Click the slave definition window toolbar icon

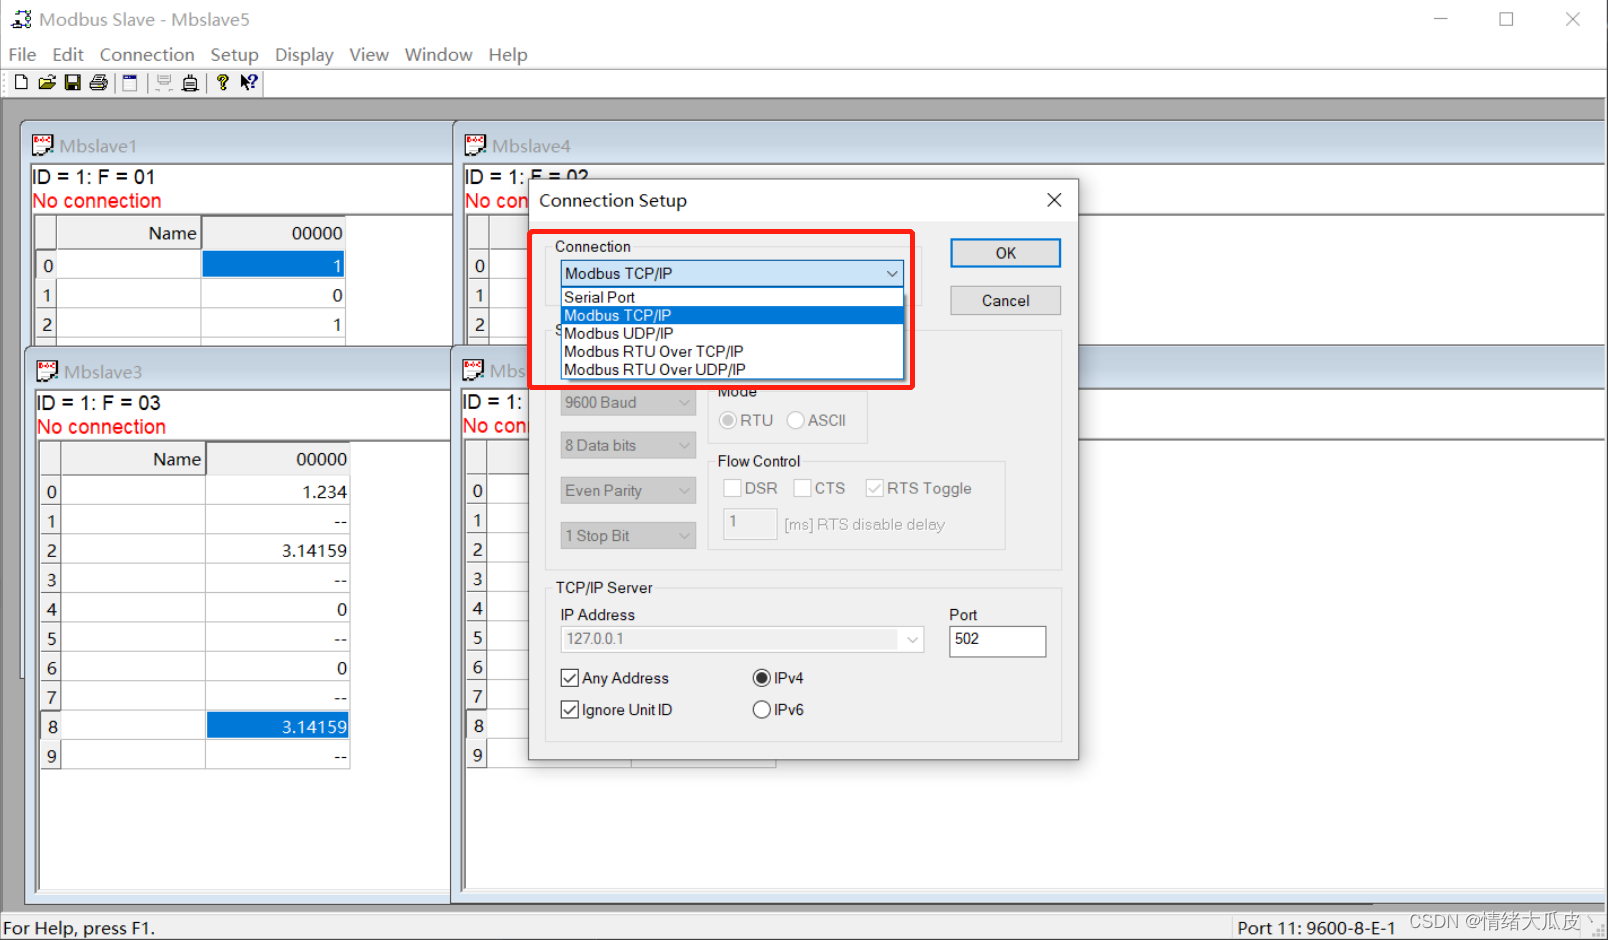(130, 83)
